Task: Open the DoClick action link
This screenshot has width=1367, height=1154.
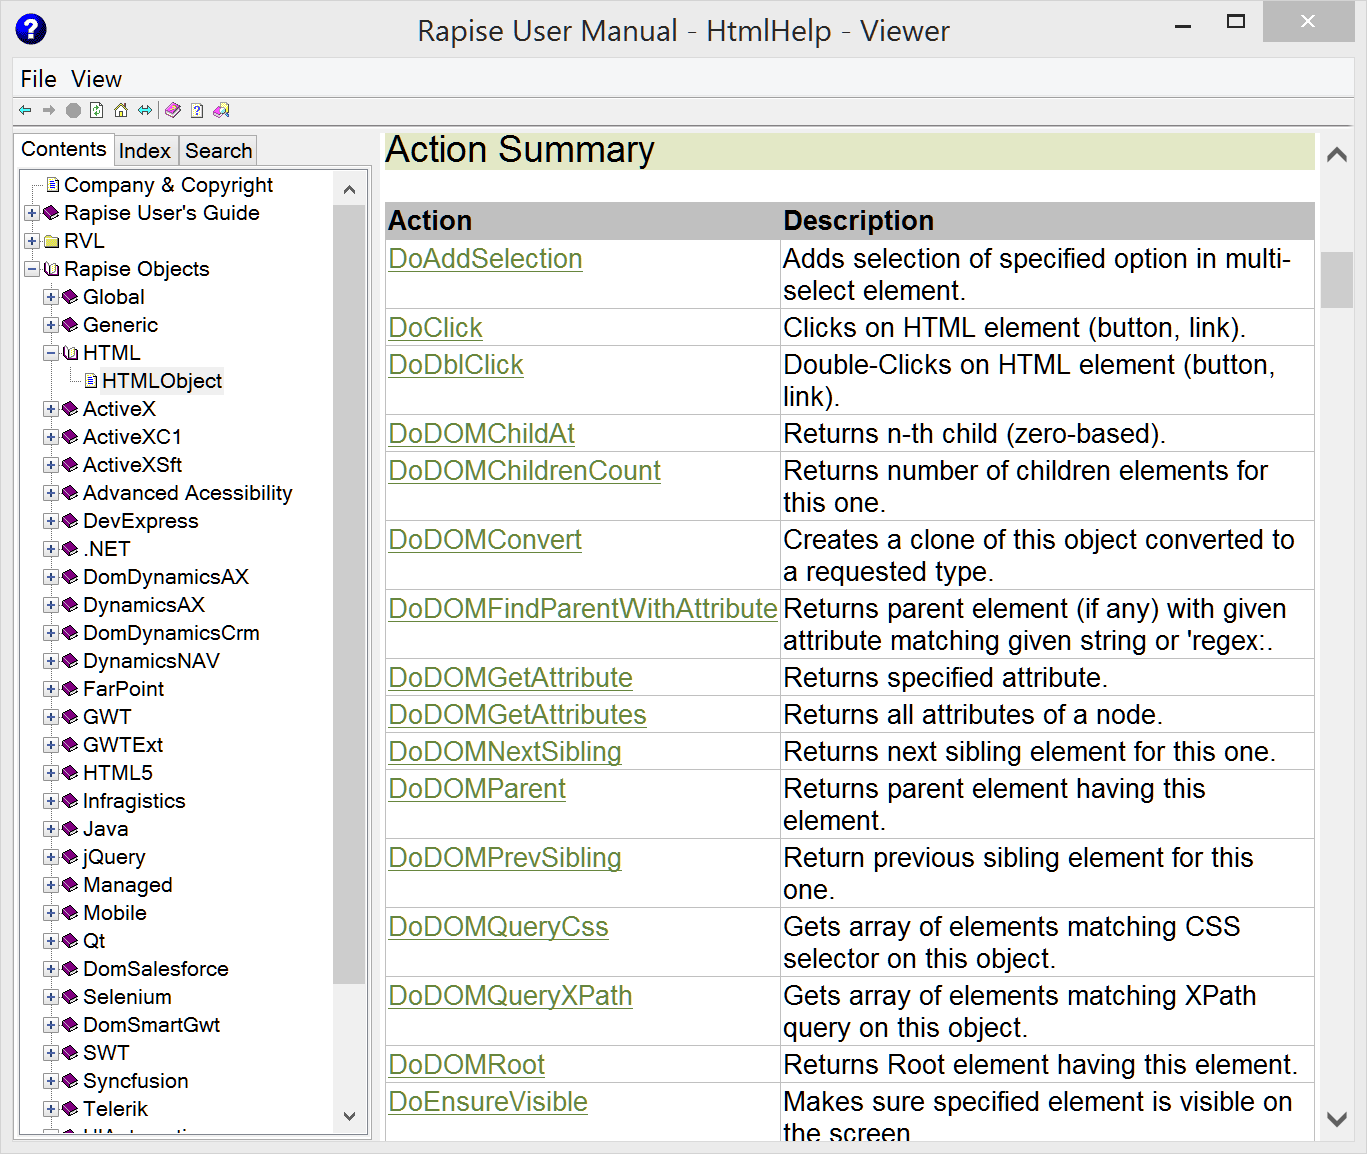Action: pos(435,328)
